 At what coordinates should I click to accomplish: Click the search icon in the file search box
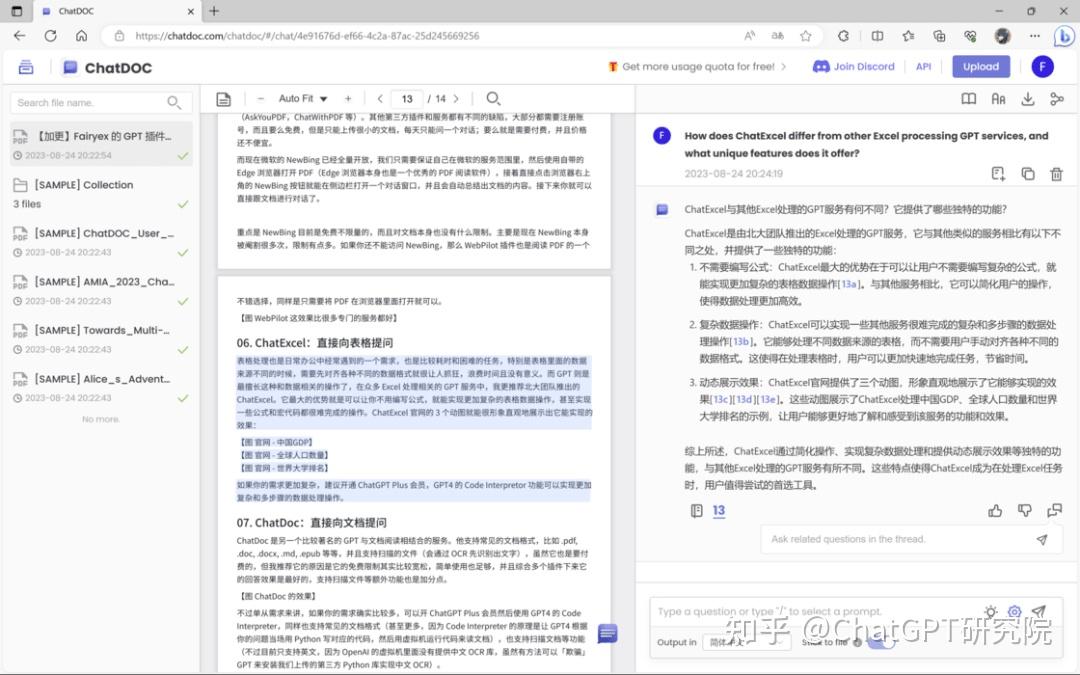(174, 103)
